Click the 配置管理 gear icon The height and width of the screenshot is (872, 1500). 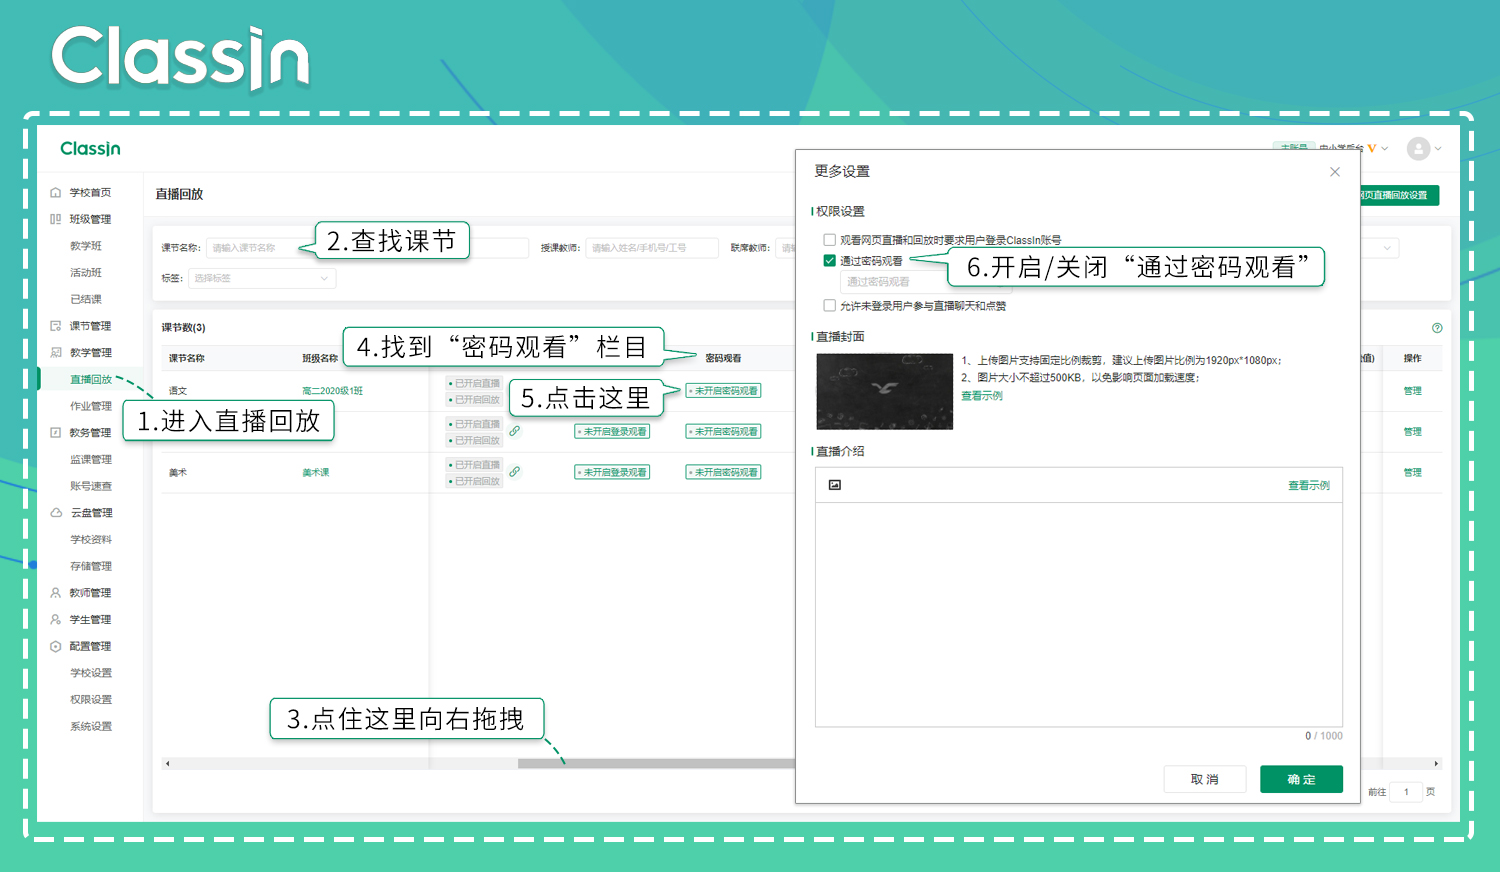[56, 646]
